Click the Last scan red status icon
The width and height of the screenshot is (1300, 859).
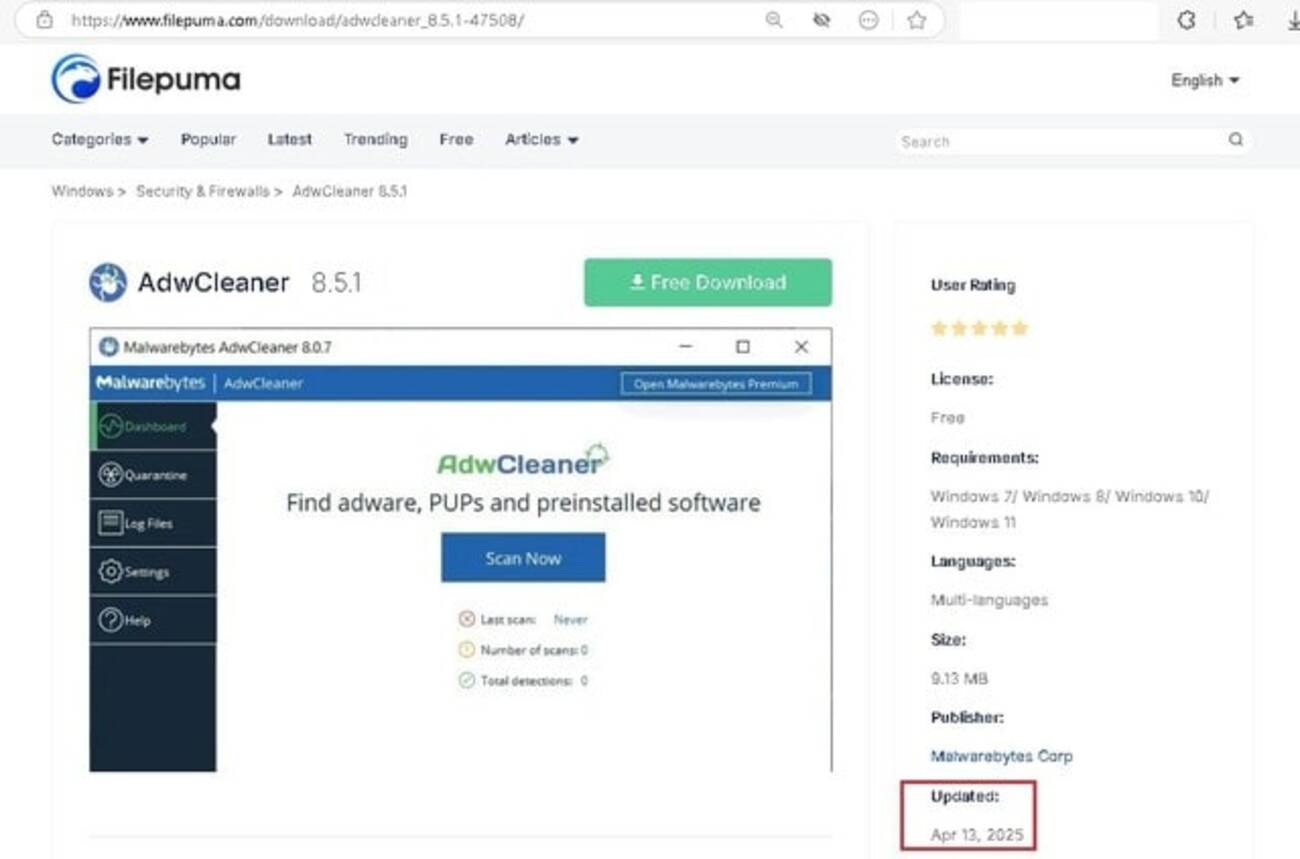(x=466, y=619)
